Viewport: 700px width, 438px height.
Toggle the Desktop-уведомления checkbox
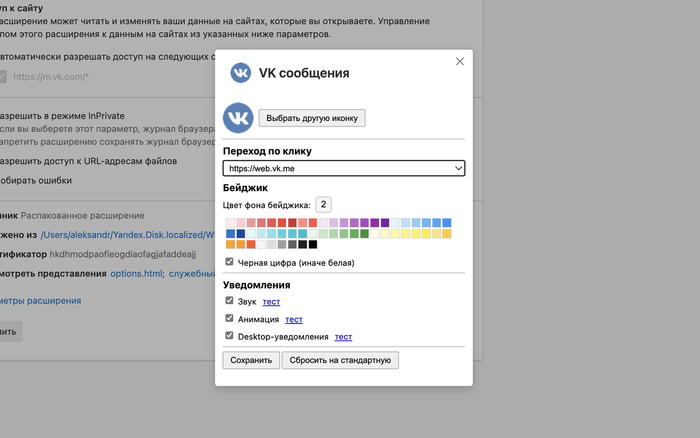(x=230, y=336)
